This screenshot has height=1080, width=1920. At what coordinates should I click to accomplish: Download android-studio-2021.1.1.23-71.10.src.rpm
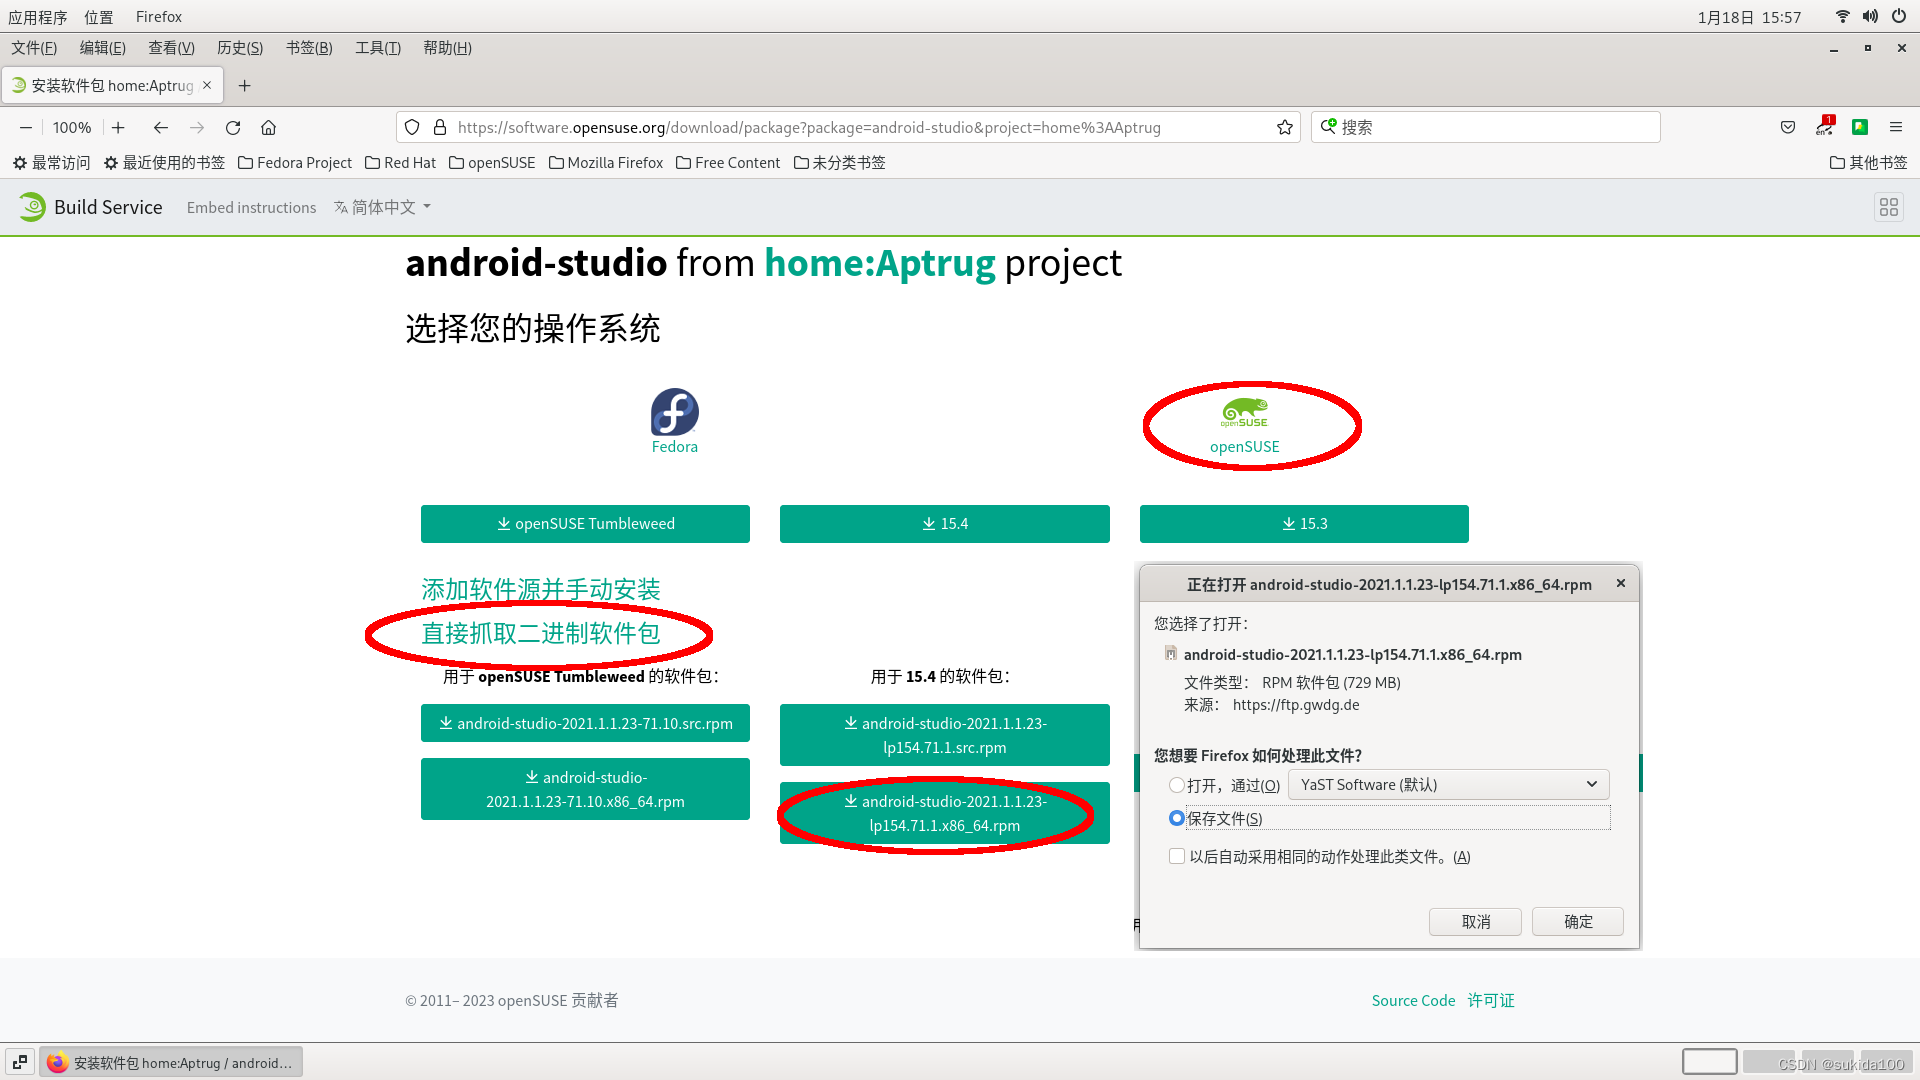[585, 723]
